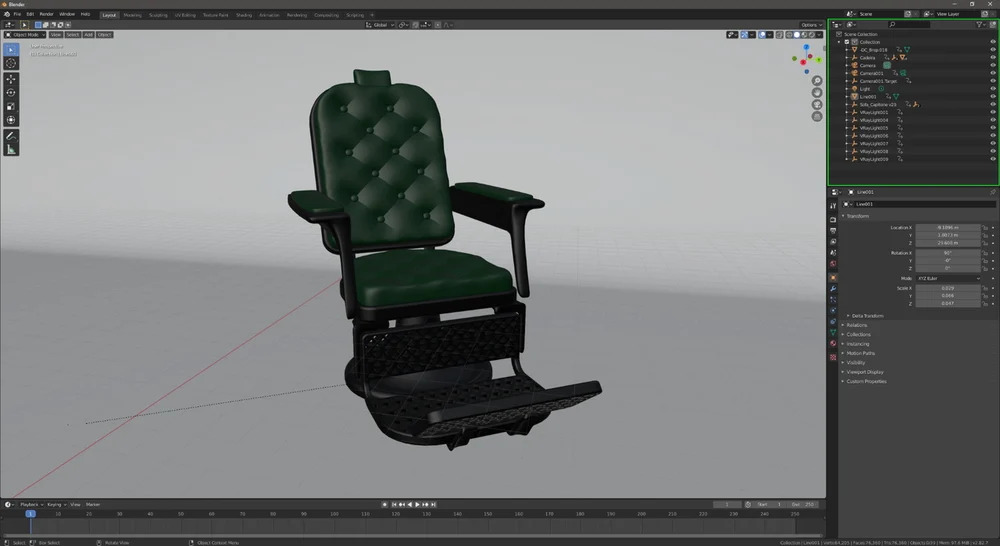
Task: Toggle lock for Scale Z
Action: (x=985, y=304)
